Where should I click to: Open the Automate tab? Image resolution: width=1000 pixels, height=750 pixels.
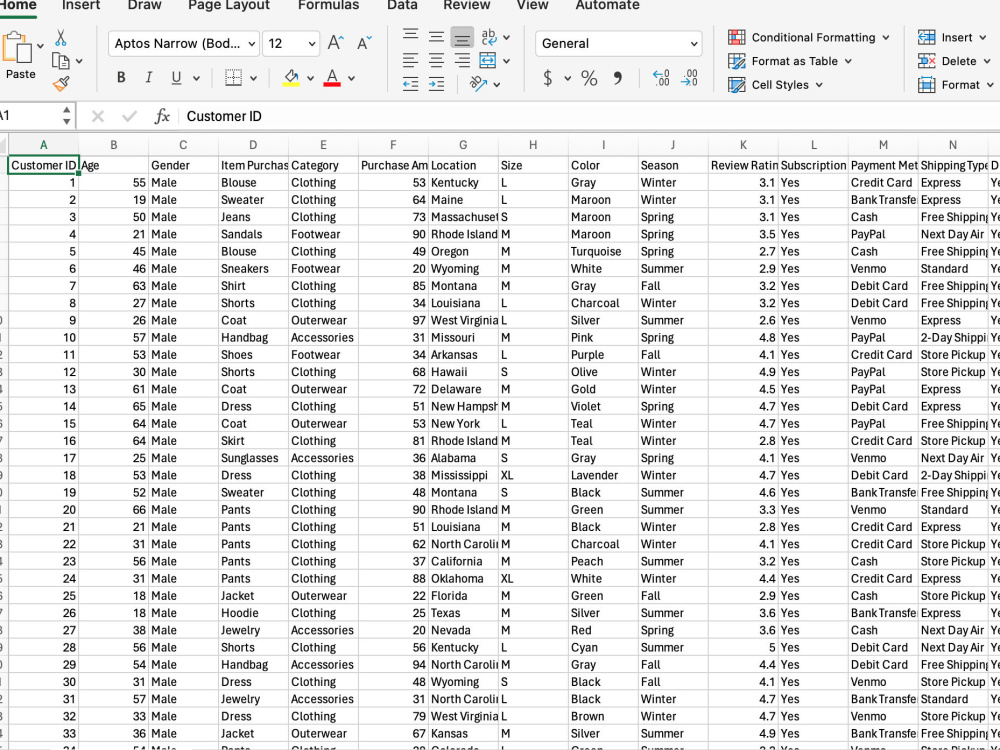[608, 5]
